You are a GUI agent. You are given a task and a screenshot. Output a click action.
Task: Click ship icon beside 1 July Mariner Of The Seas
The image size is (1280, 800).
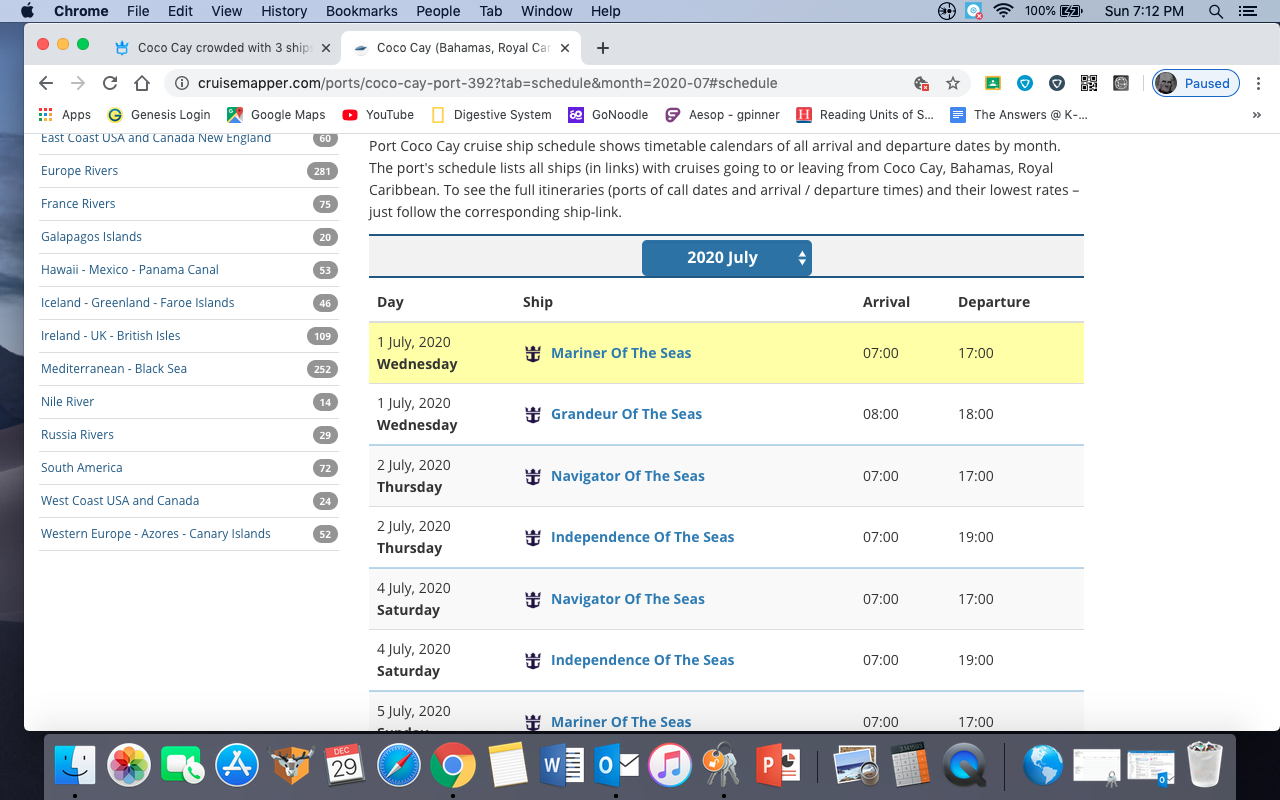pos(533,353)
